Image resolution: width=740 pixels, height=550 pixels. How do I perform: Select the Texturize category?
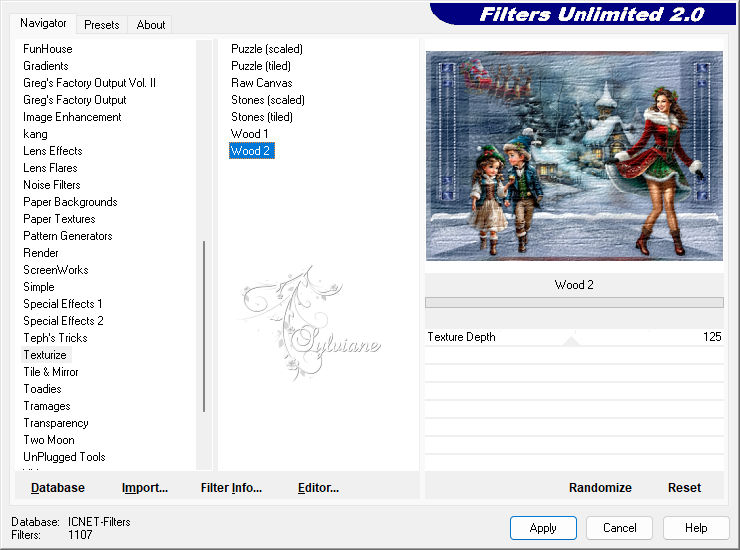(x=45, y=355)
